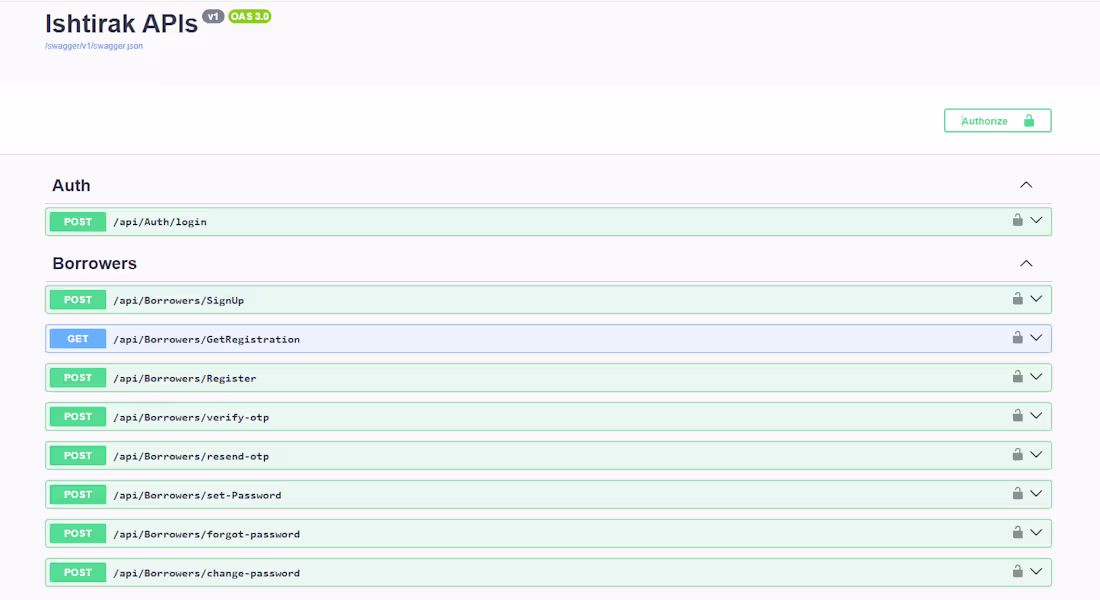Click the POST badge for SignUp
This screenshot has width=1100, height=600.
tap(78, 300)
